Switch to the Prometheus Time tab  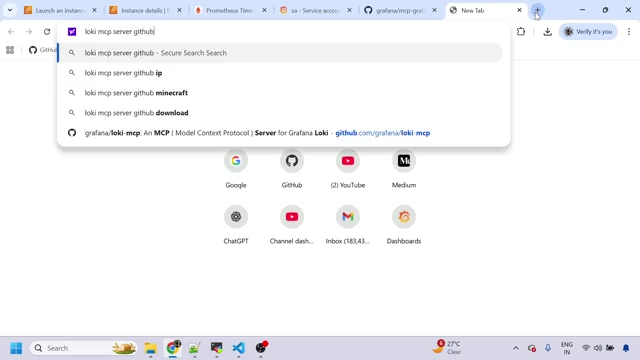click(229, 10)
